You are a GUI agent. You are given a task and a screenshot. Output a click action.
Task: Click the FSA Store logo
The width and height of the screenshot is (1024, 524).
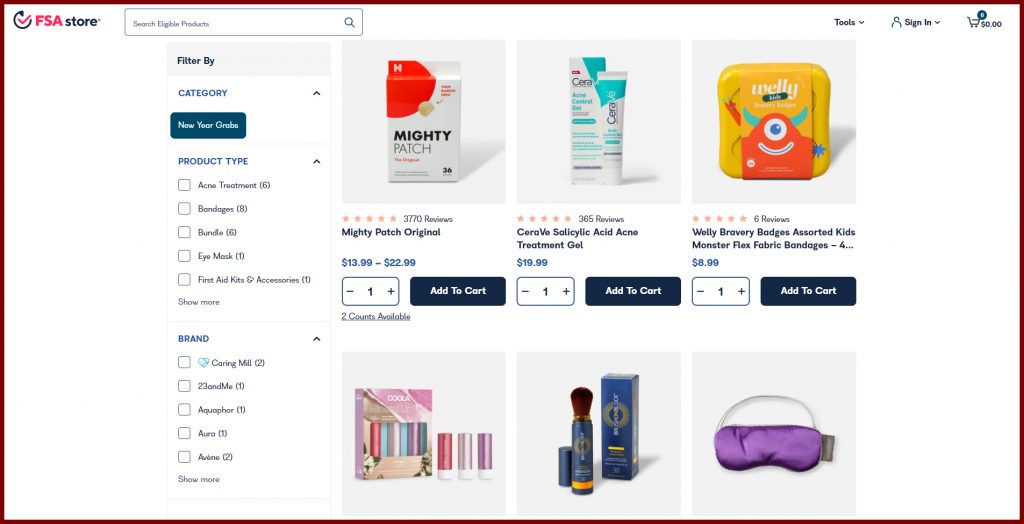pos(57,21)
